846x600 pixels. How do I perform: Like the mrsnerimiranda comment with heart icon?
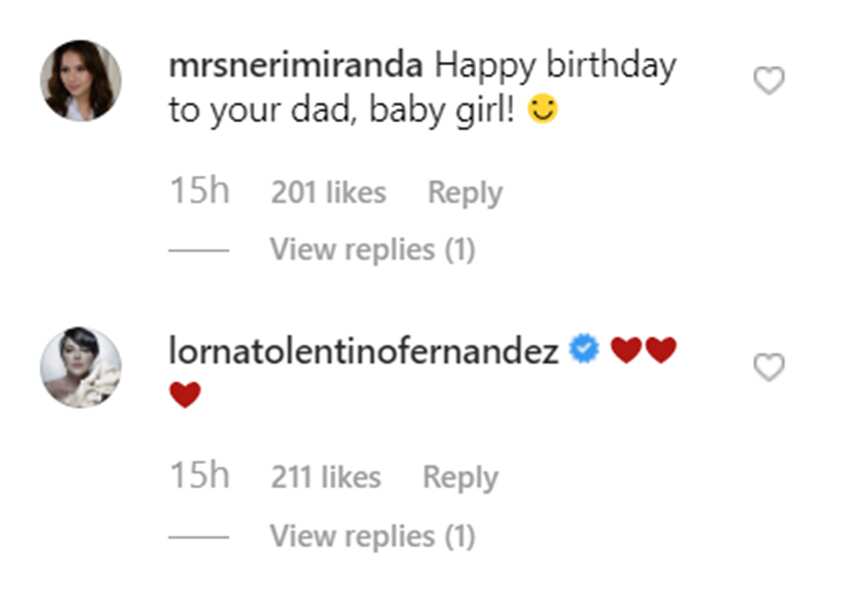769,80
